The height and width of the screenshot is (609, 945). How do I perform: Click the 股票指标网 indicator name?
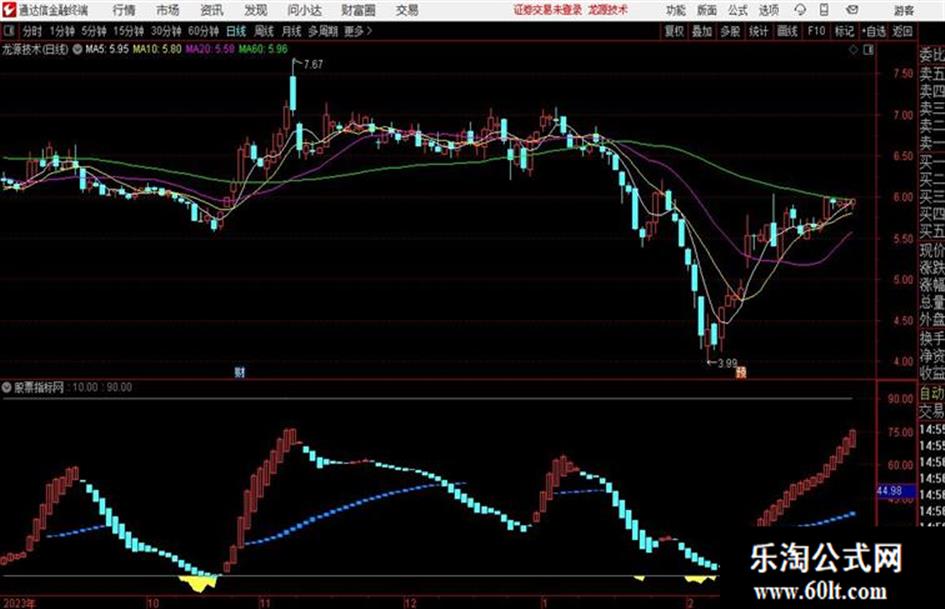39,387
